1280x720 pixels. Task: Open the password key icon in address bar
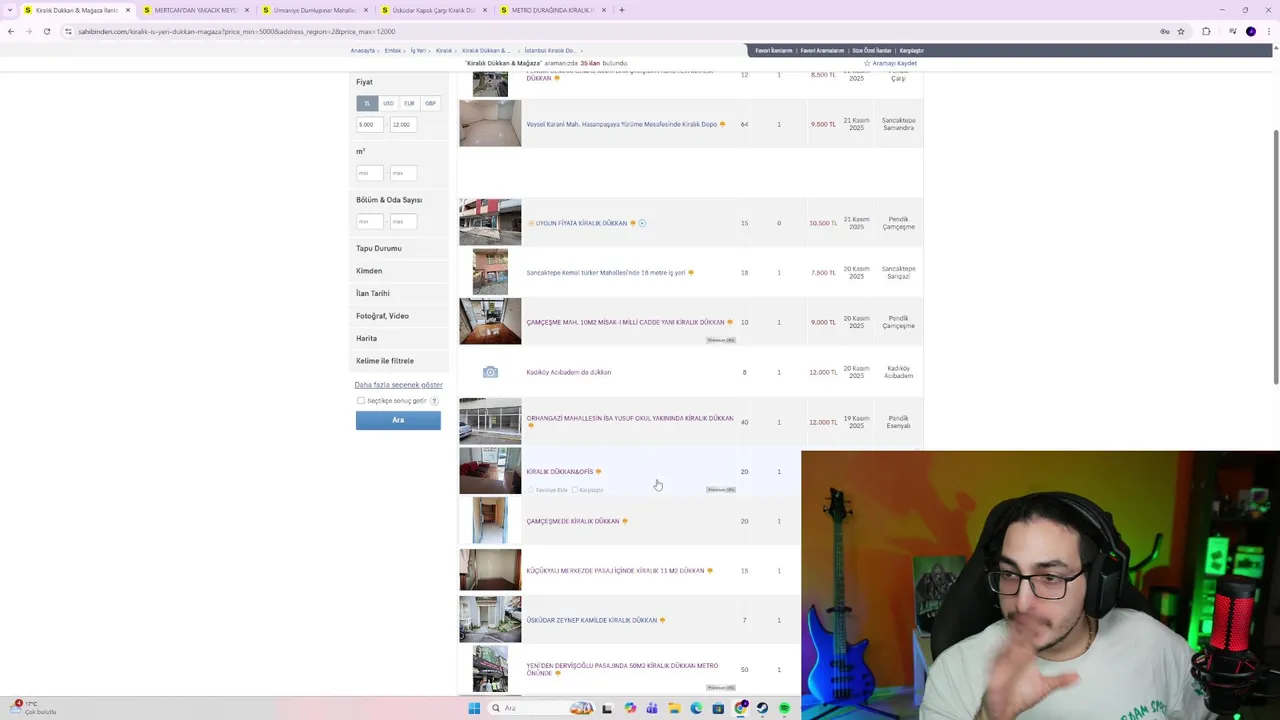(1165, 31)
